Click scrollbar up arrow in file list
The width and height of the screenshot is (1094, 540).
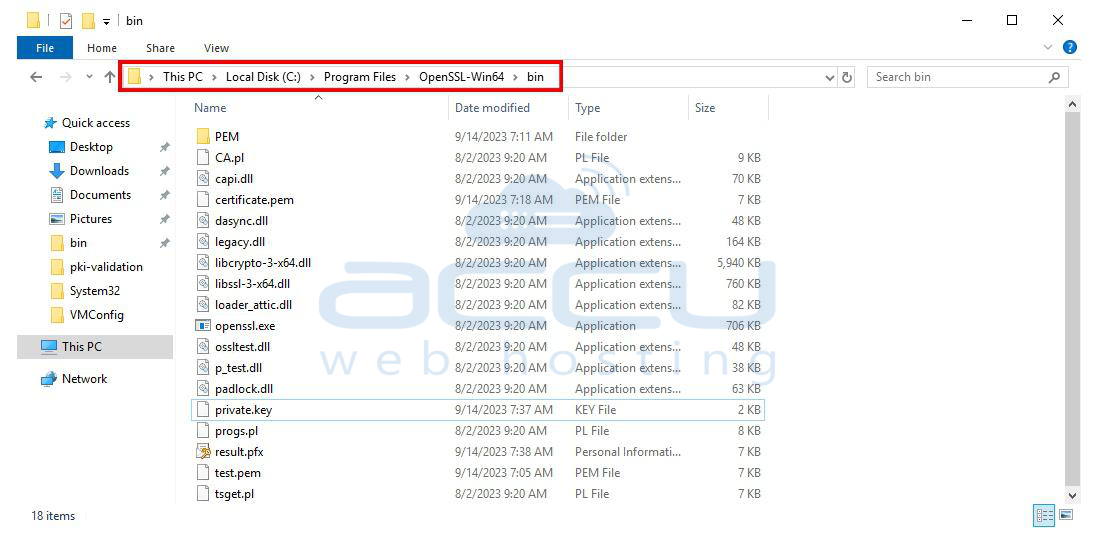pyautogui.click(x=1073, y=105)
